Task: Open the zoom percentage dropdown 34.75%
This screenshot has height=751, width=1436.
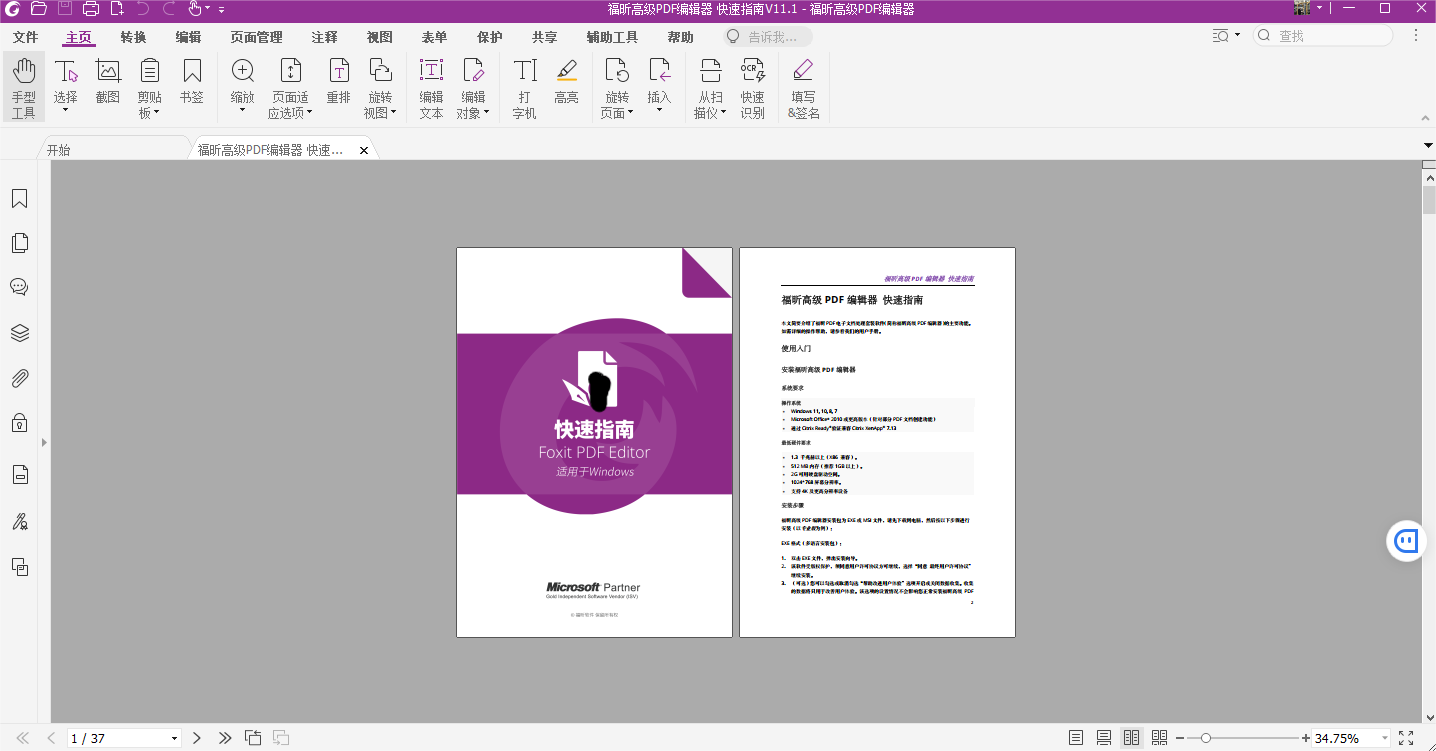Action: click(1385, 739)
